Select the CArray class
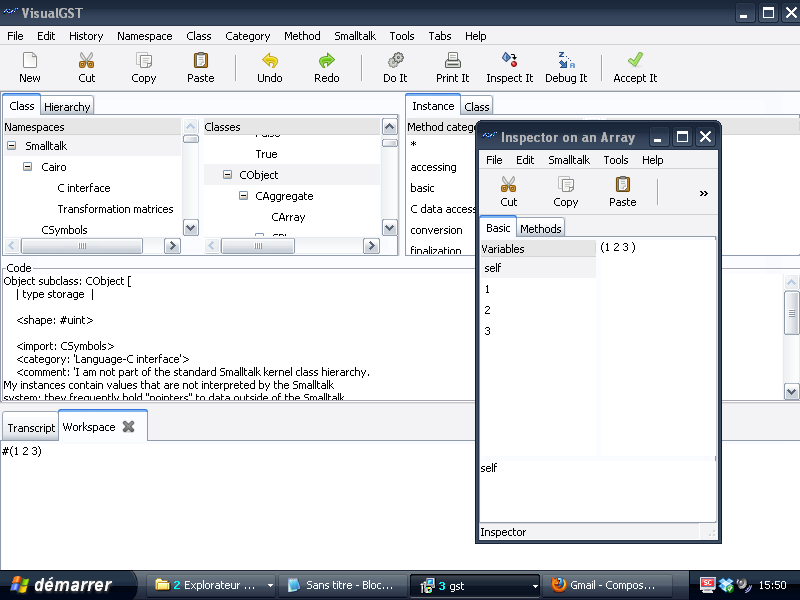Viewport: 800px width, 600px height. 288,217
